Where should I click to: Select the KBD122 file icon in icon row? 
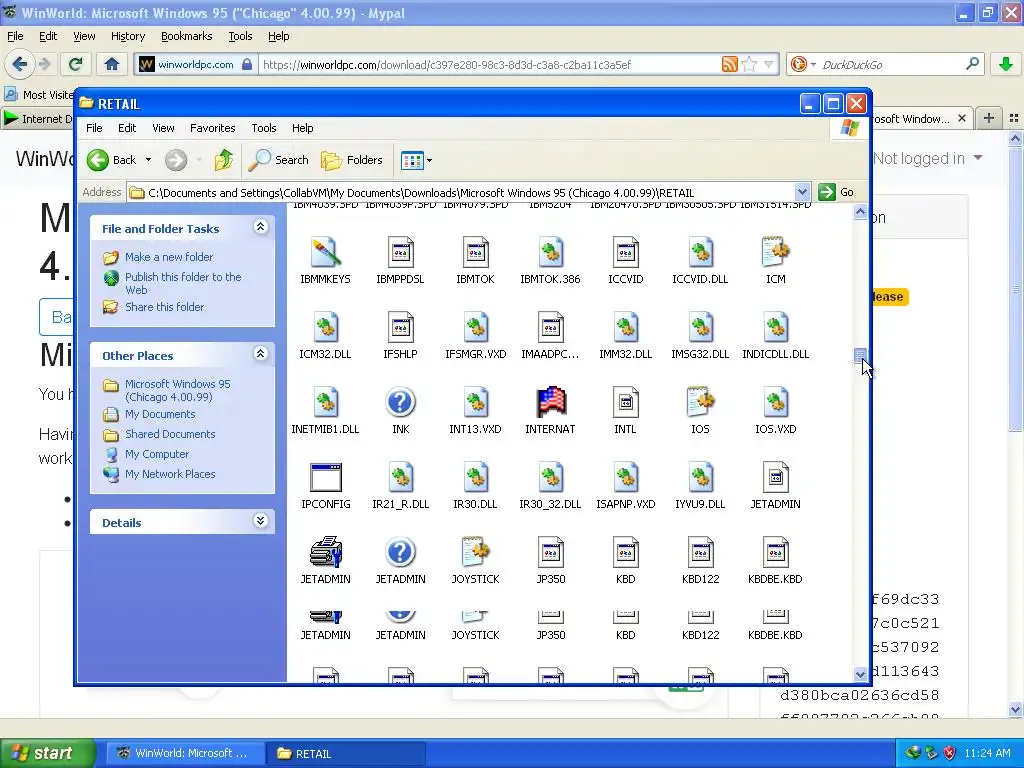coord(701,553)
